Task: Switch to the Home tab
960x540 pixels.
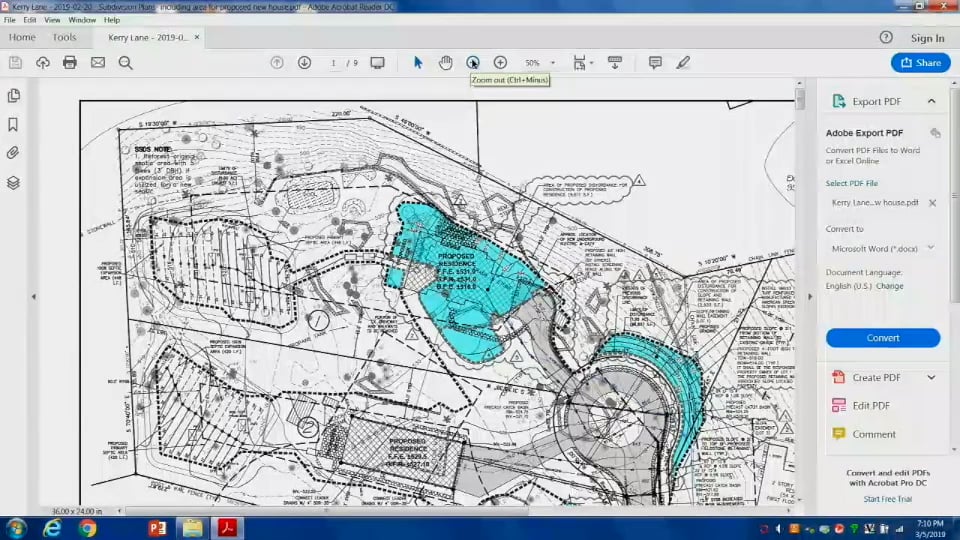Action: [22, 37]
